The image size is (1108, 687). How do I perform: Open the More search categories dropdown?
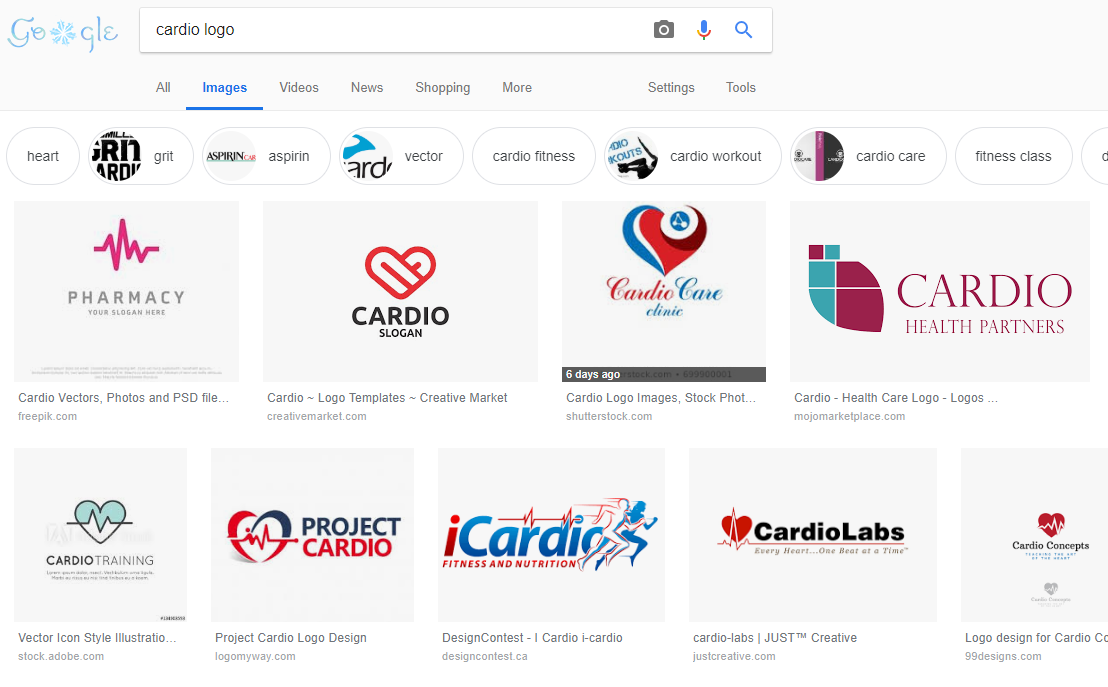pyautogui.click(x=517, y=88)
